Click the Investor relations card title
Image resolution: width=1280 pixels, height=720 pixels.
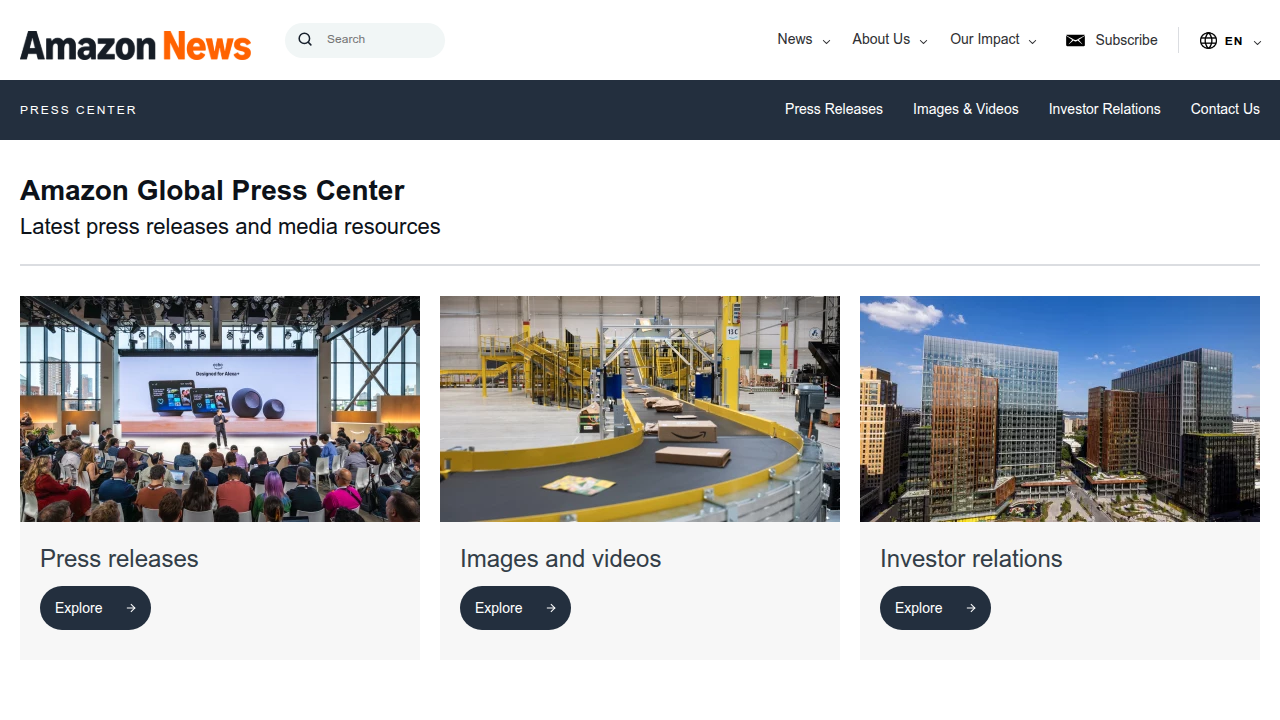click(x=971, y=559)
